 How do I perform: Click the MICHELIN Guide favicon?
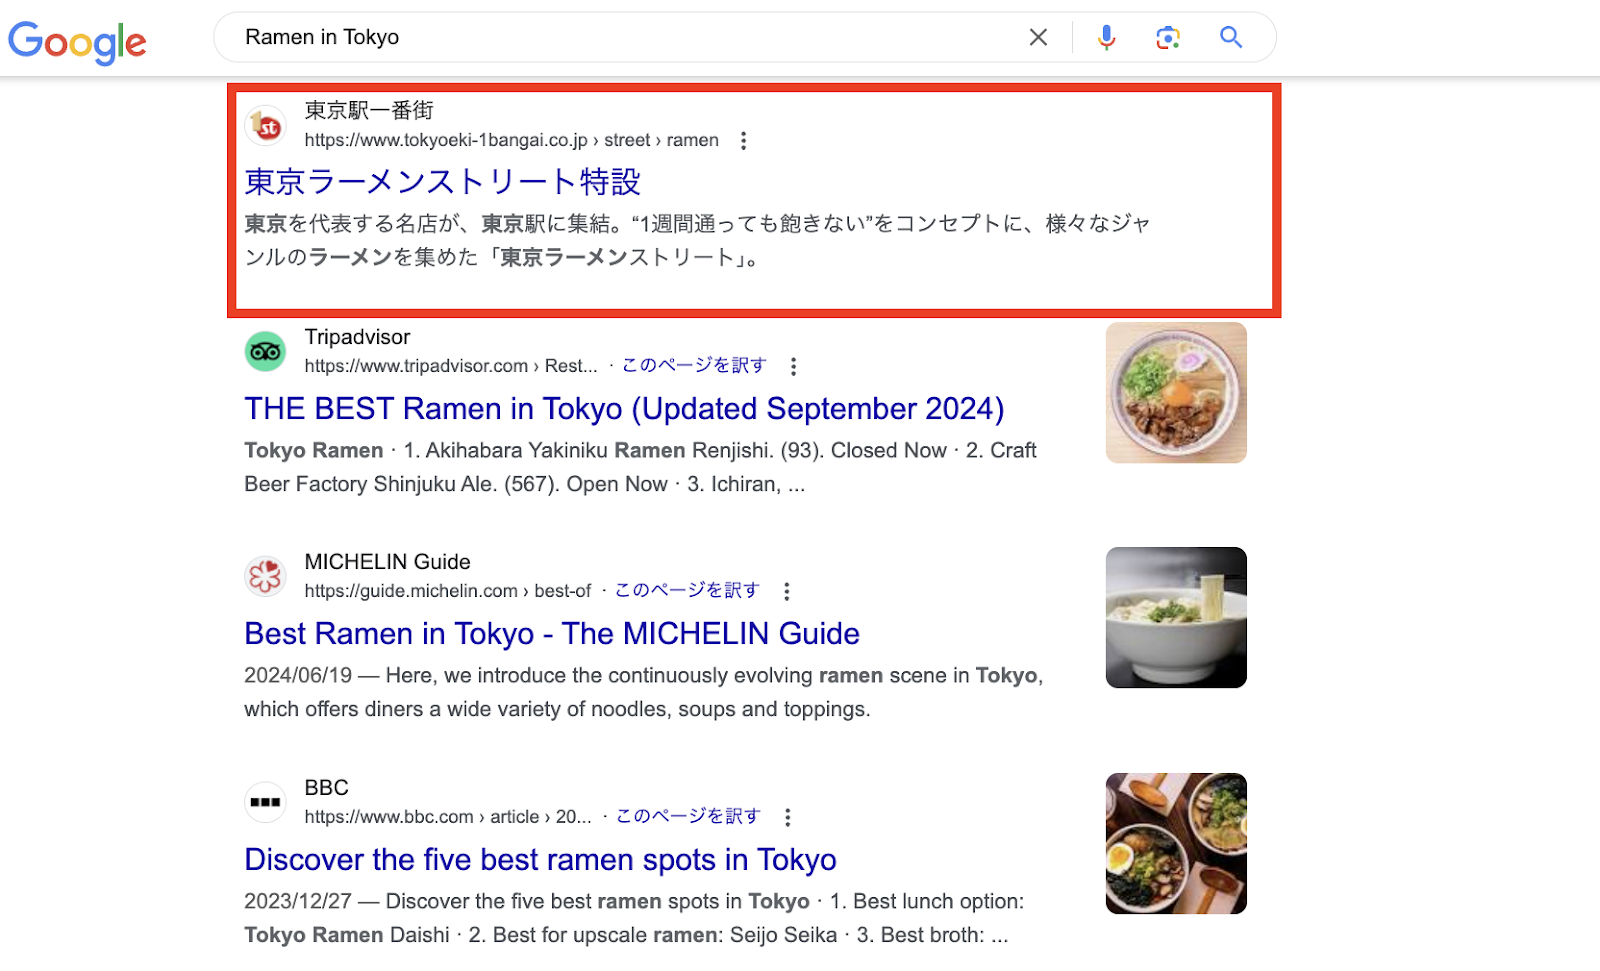click(x=266, y=577)
